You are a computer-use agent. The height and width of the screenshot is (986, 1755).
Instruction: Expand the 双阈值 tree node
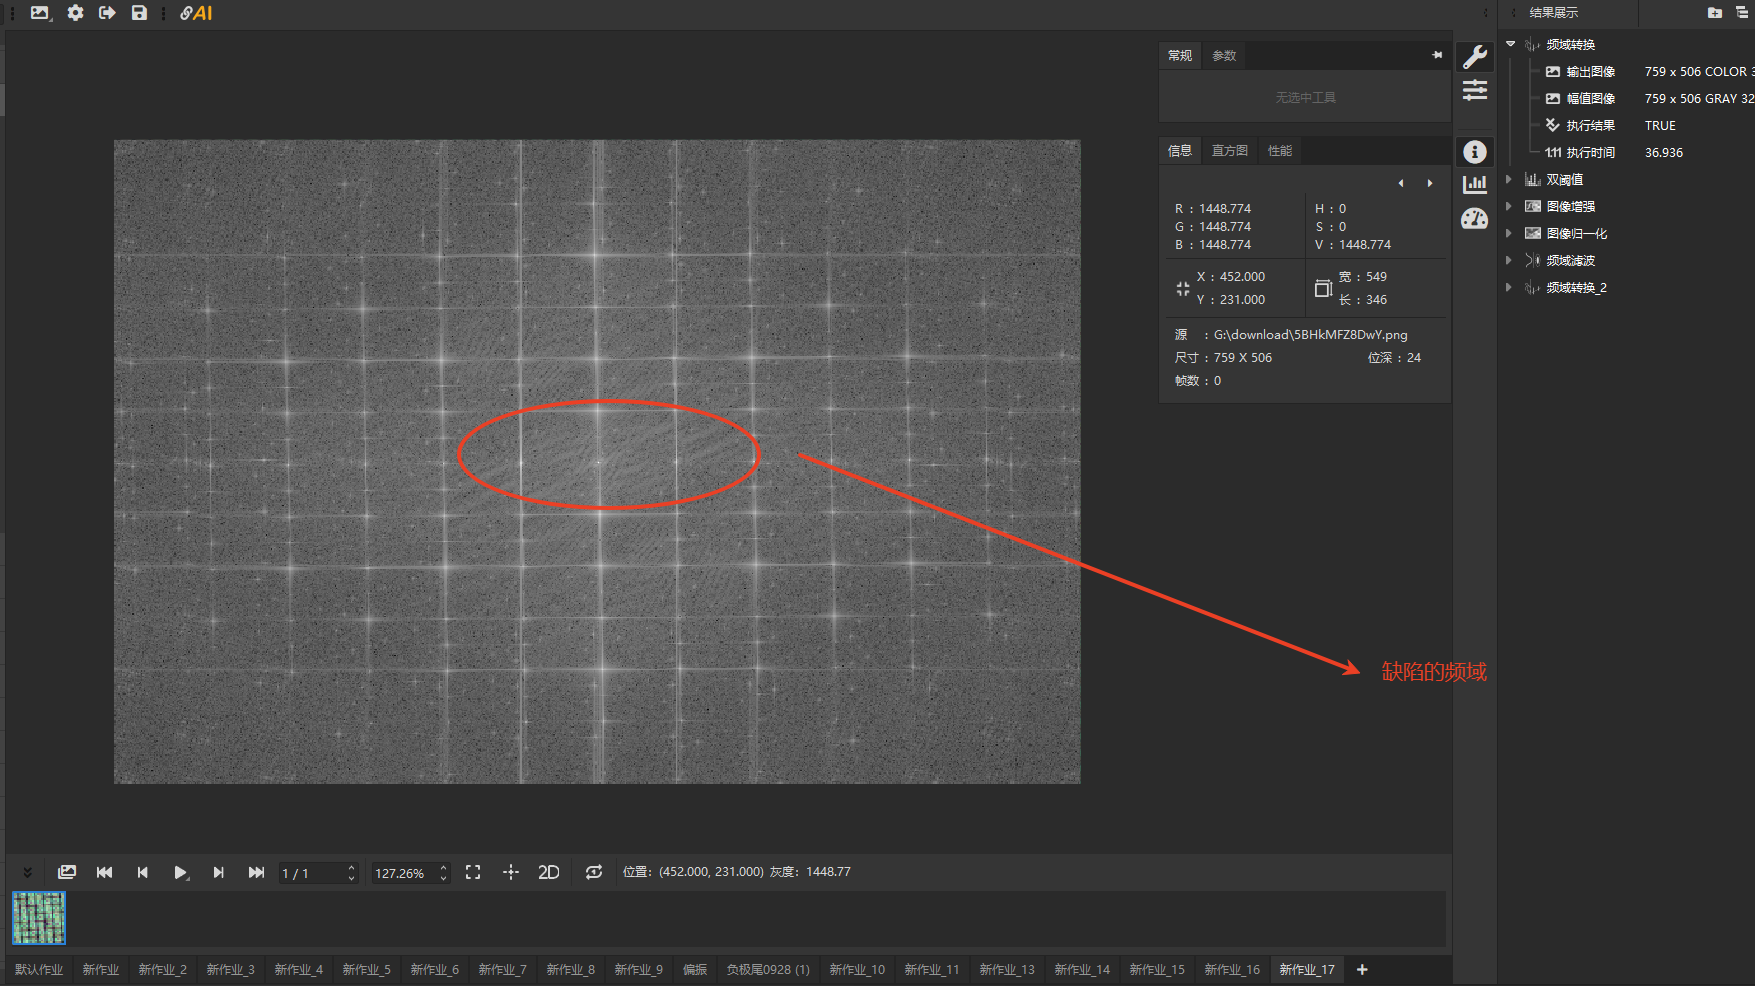(1509, 180)
